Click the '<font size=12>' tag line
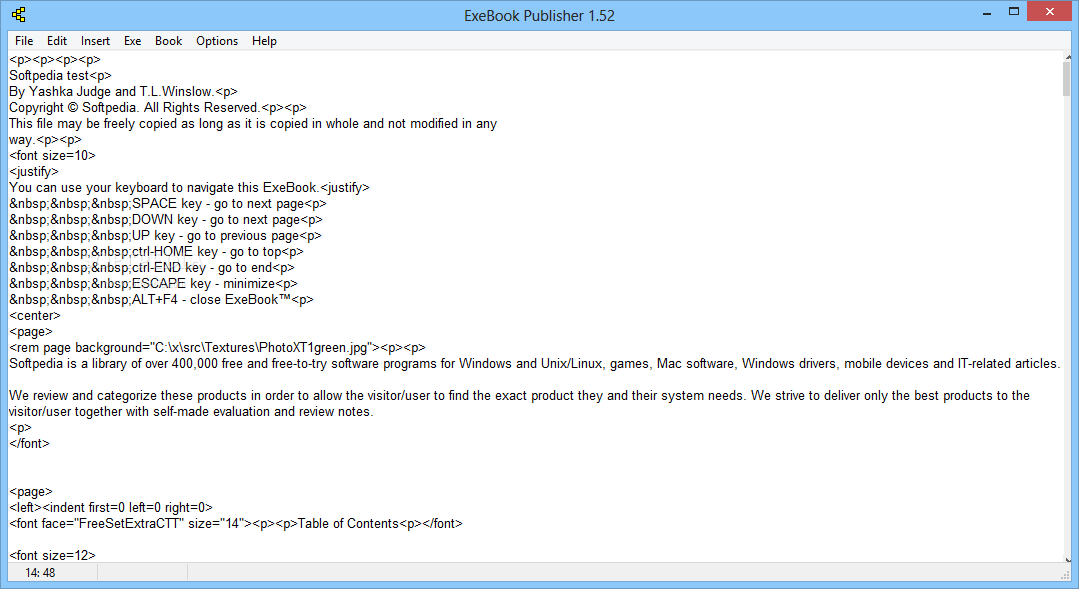The height and width of the screenshot is (589, 1079). click(x=52, y=555)
